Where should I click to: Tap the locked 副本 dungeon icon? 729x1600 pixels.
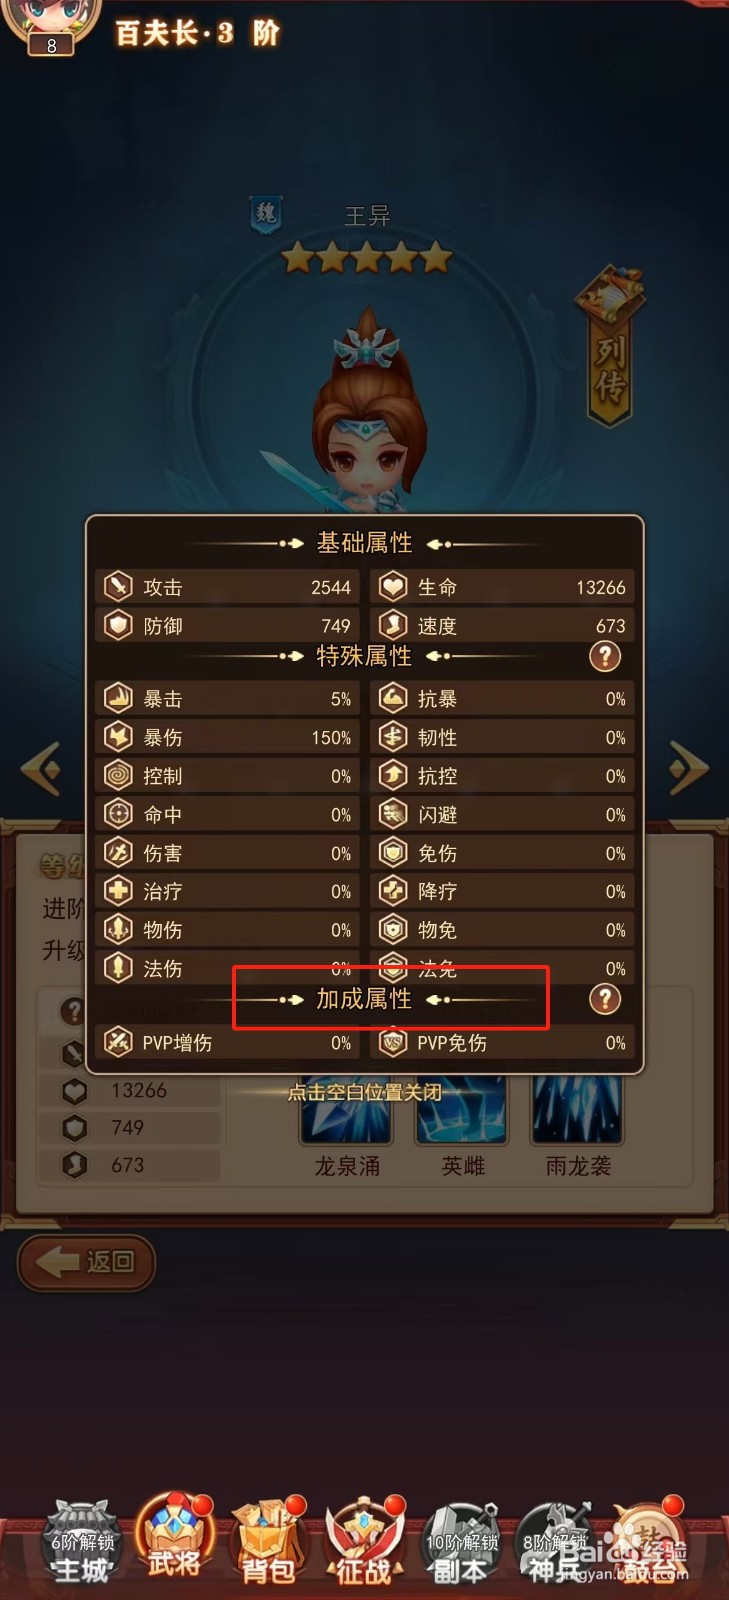[461, 1543]
